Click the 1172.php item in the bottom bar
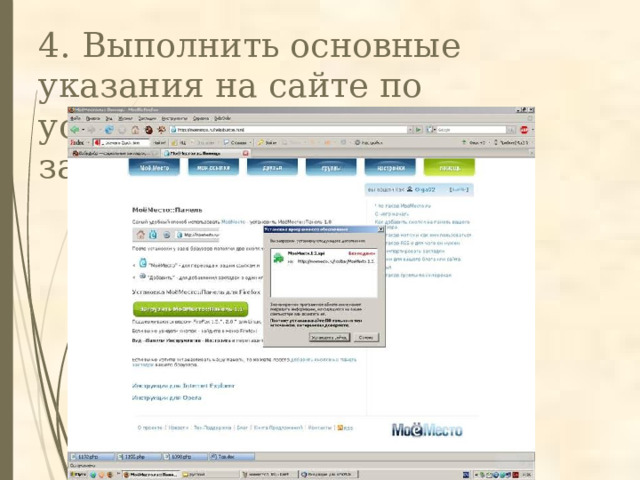 tap(92, 457)
